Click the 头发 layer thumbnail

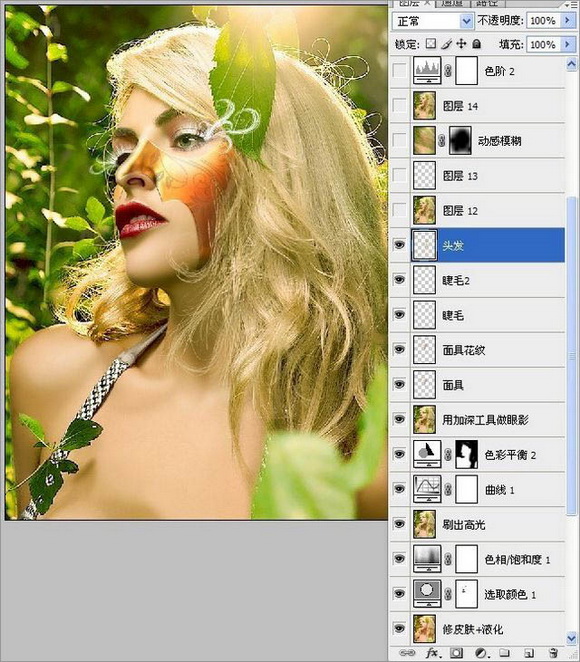click(x=424, y=245)
